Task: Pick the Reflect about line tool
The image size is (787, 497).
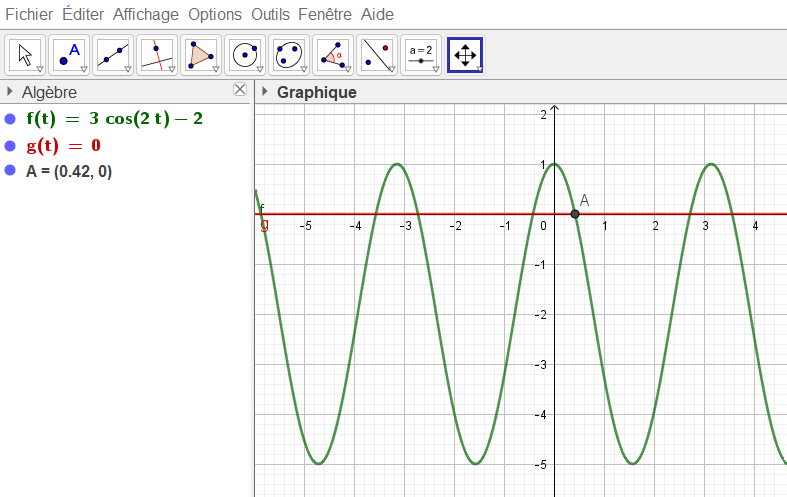Action: (x=377, y=55)
